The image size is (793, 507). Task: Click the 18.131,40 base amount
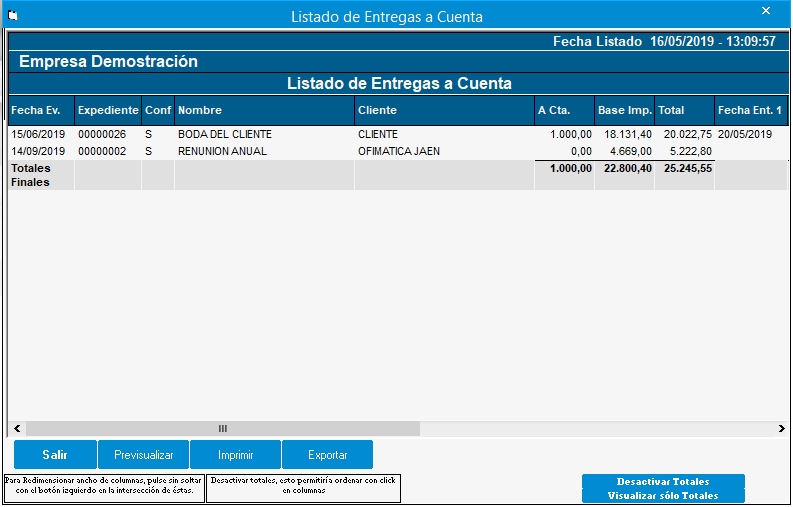point(628,135)
